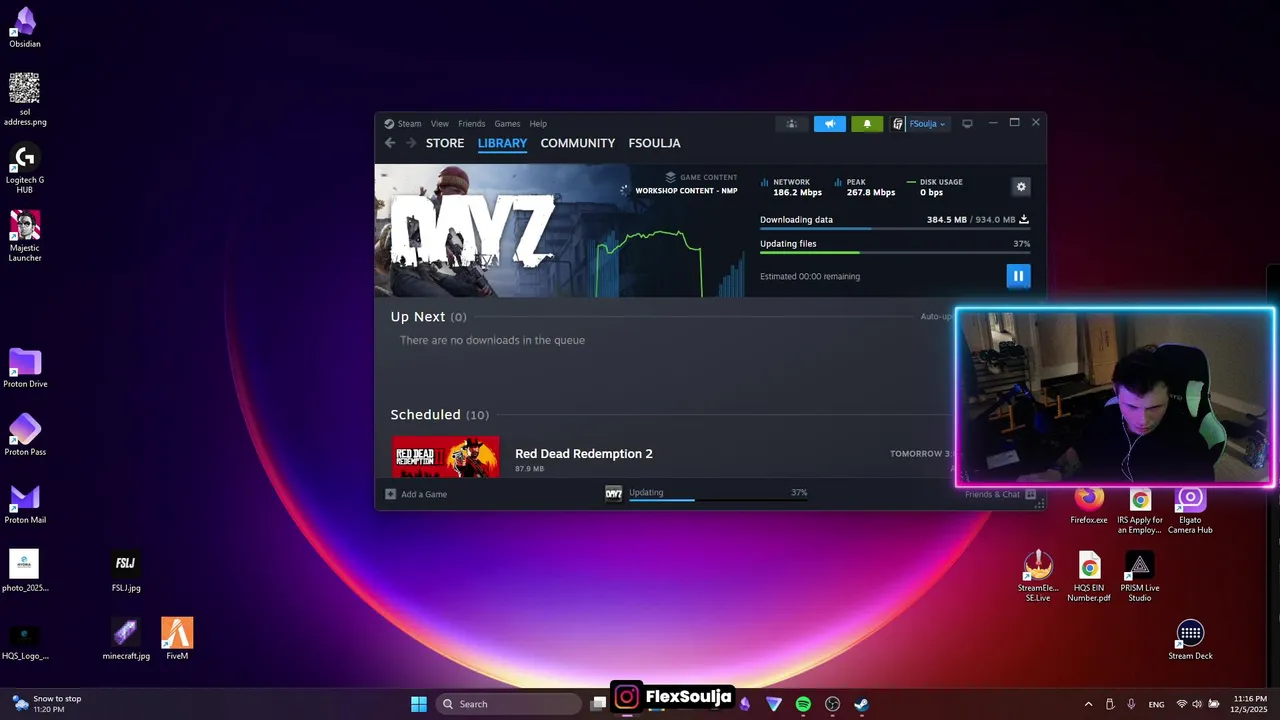This screenshot has height=720, width=1280.
Task: Click the Game Content layers icon
Action: point(671,177)
